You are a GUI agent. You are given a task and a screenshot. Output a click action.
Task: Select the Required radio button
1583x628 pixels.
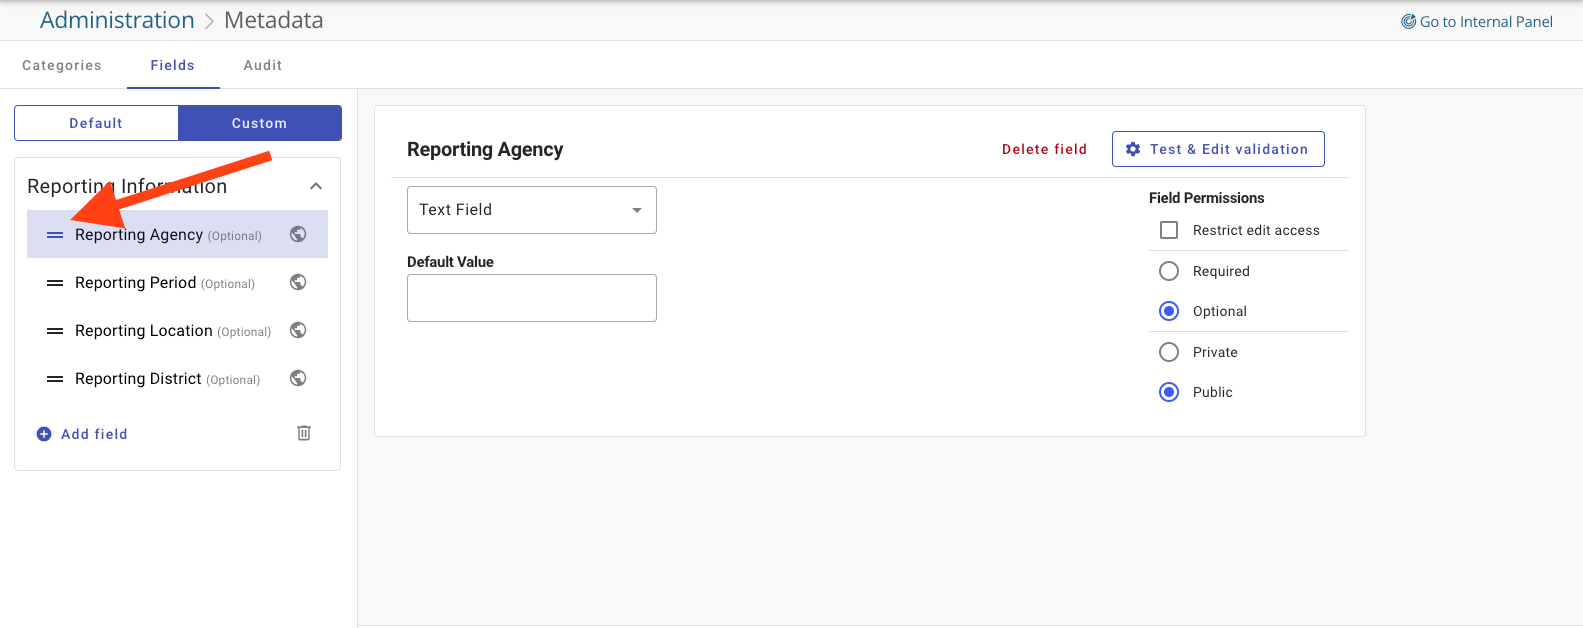[x=1169, y=271]
